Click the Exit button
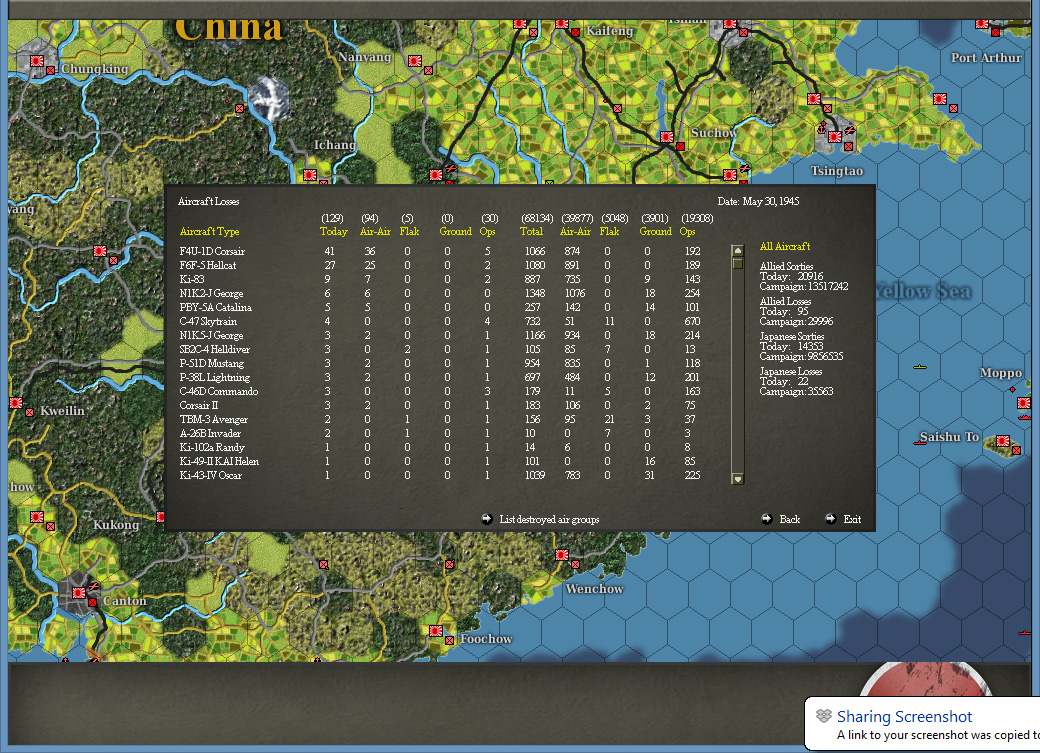Image resolution: width=1040 pixels, height=753 pixels. click(852, 519)
